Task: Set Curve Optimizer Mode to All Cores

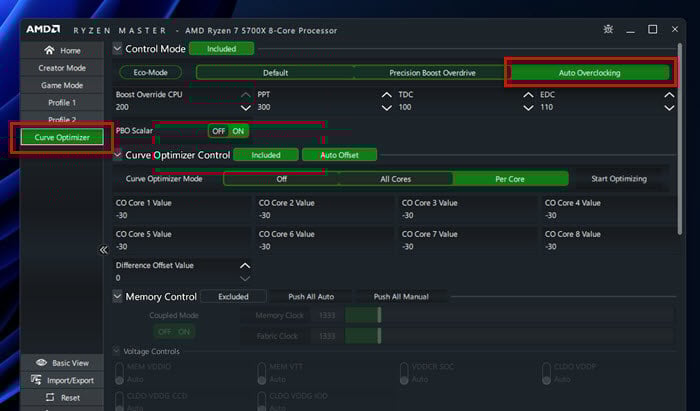Action: pos(396,179)
